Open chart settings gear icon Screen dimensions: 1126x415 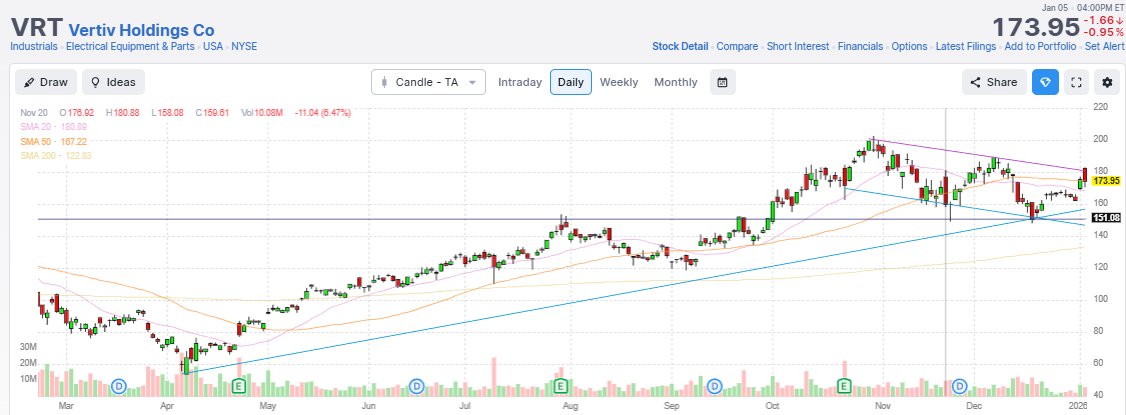pyautogui.click(x=1107, y=82)
